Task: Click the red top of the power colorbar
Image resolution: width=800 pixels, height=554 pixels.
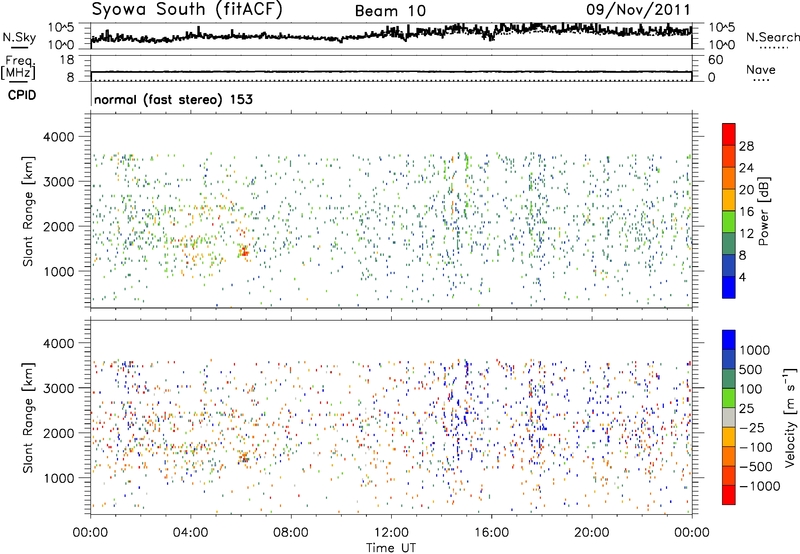Action: [729, 134]
